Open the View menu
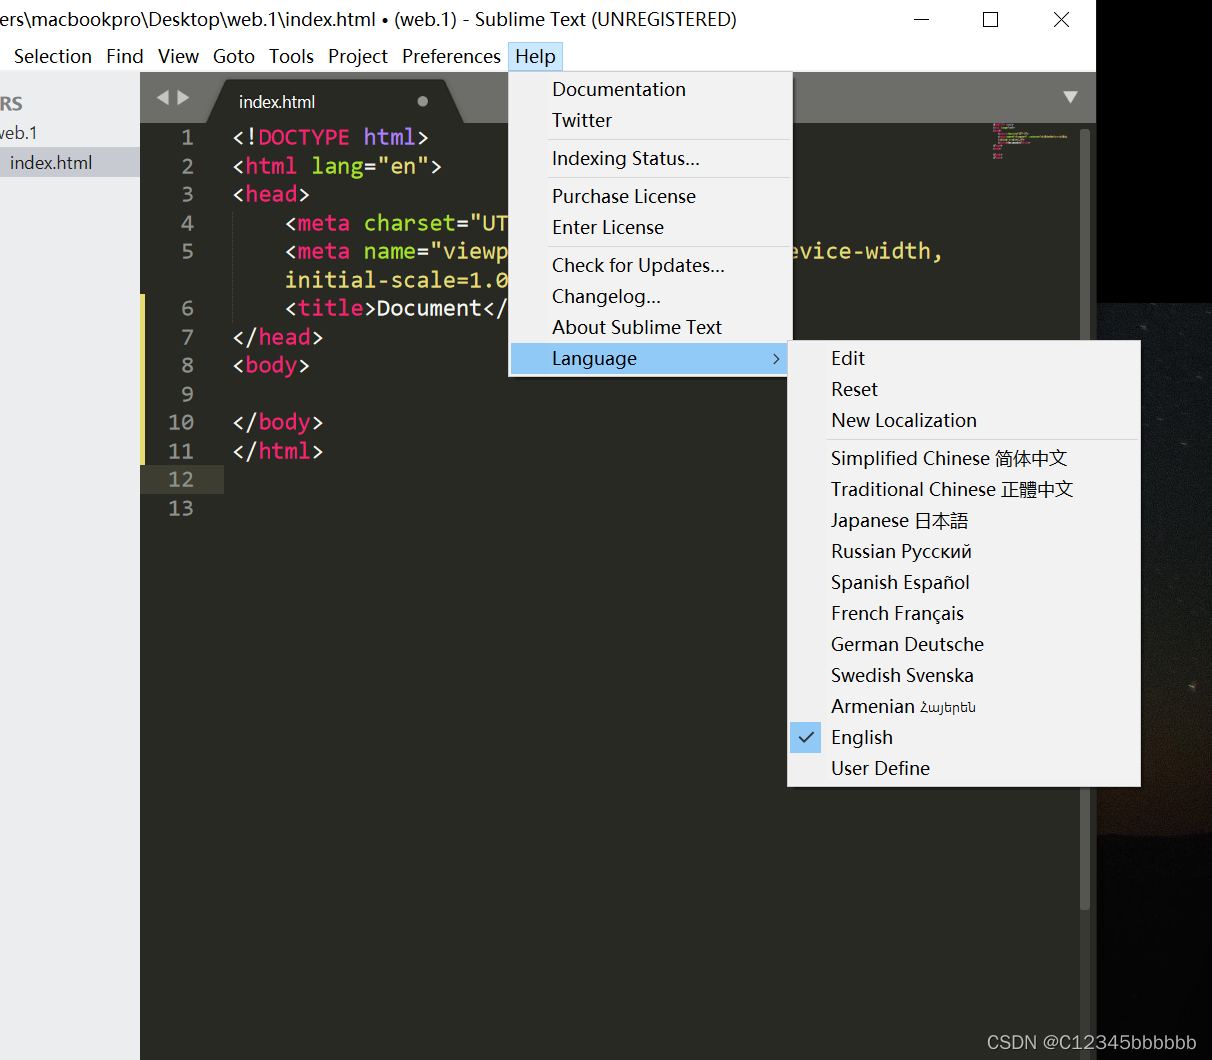 click(x=178, y=56)
